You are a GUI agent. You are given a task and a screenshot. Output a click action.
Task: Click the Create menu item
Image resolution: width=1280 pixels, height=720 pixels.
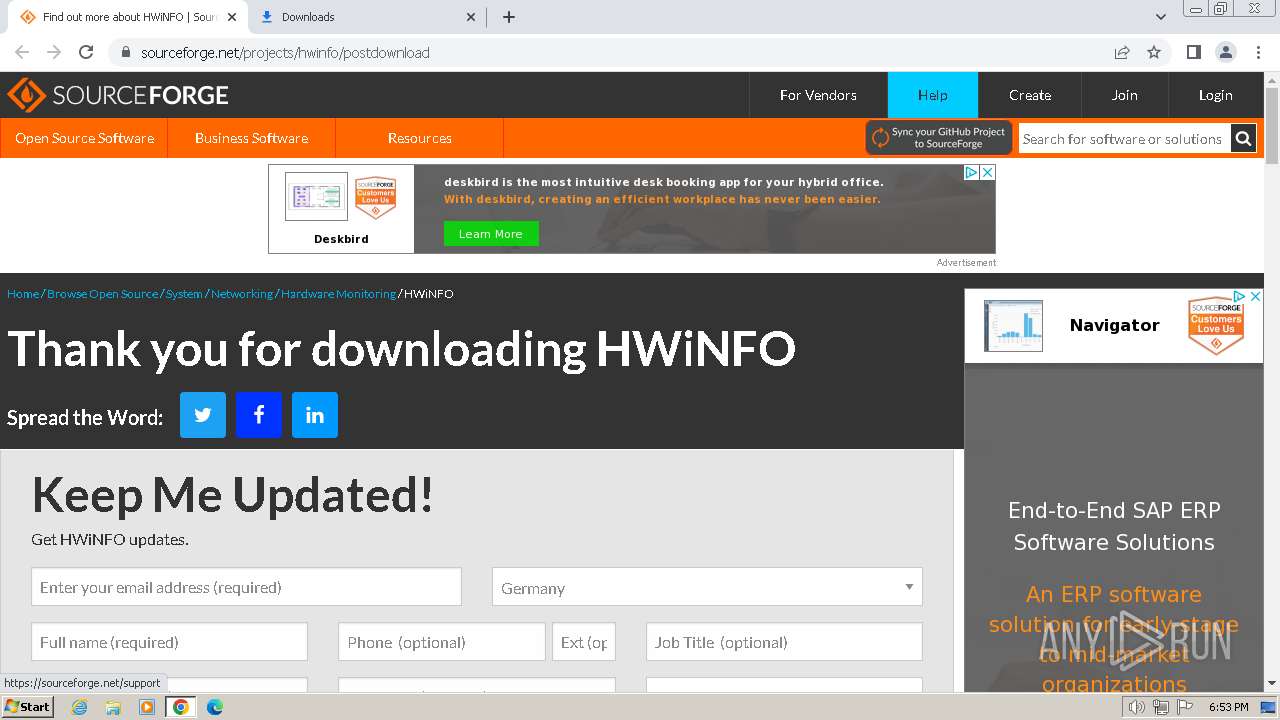(1030, 95)
